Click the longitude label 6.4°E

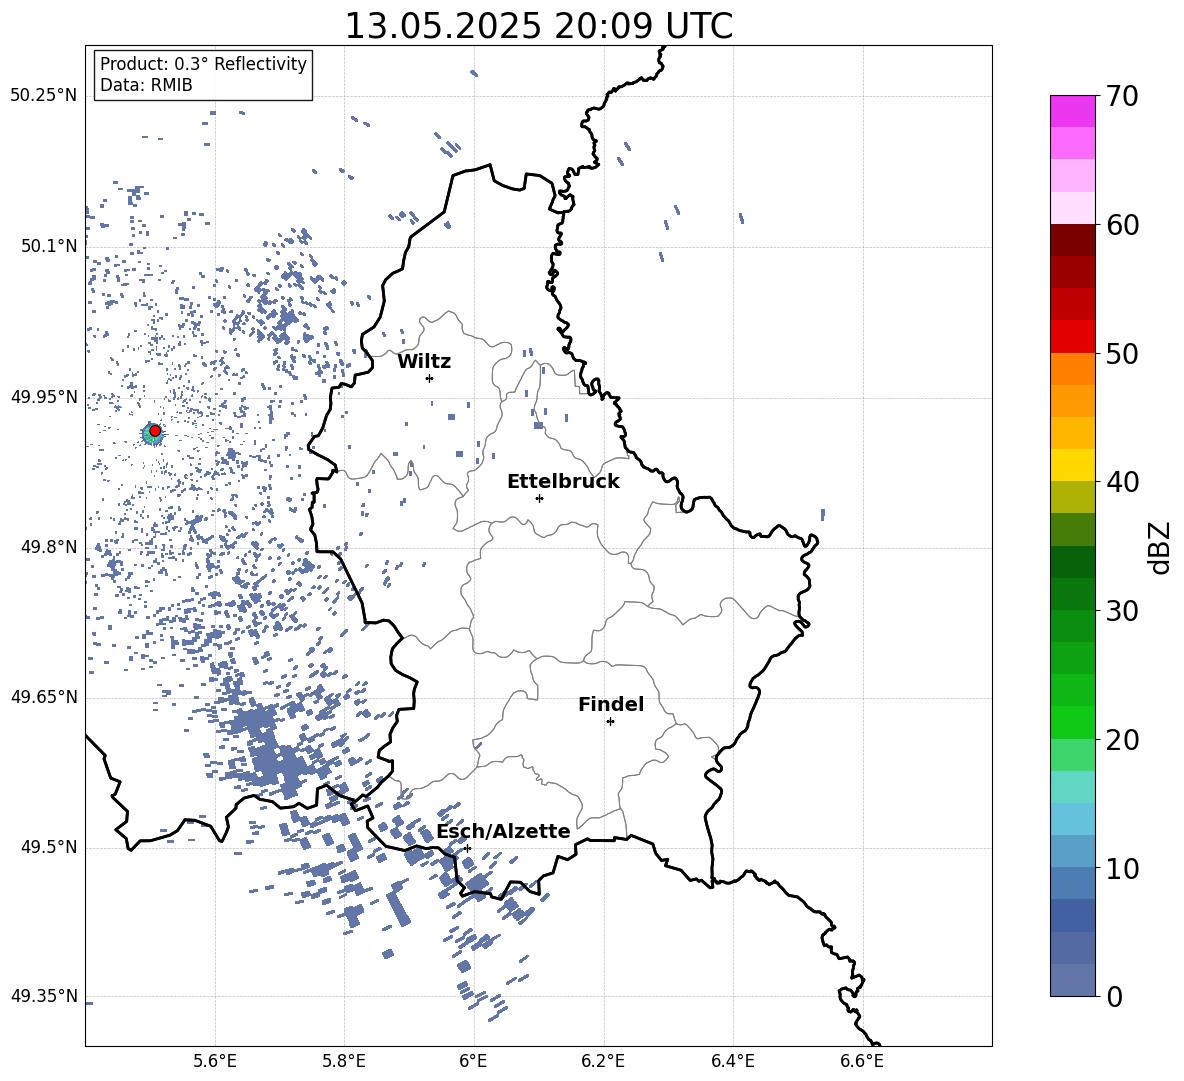[732, 1061]
